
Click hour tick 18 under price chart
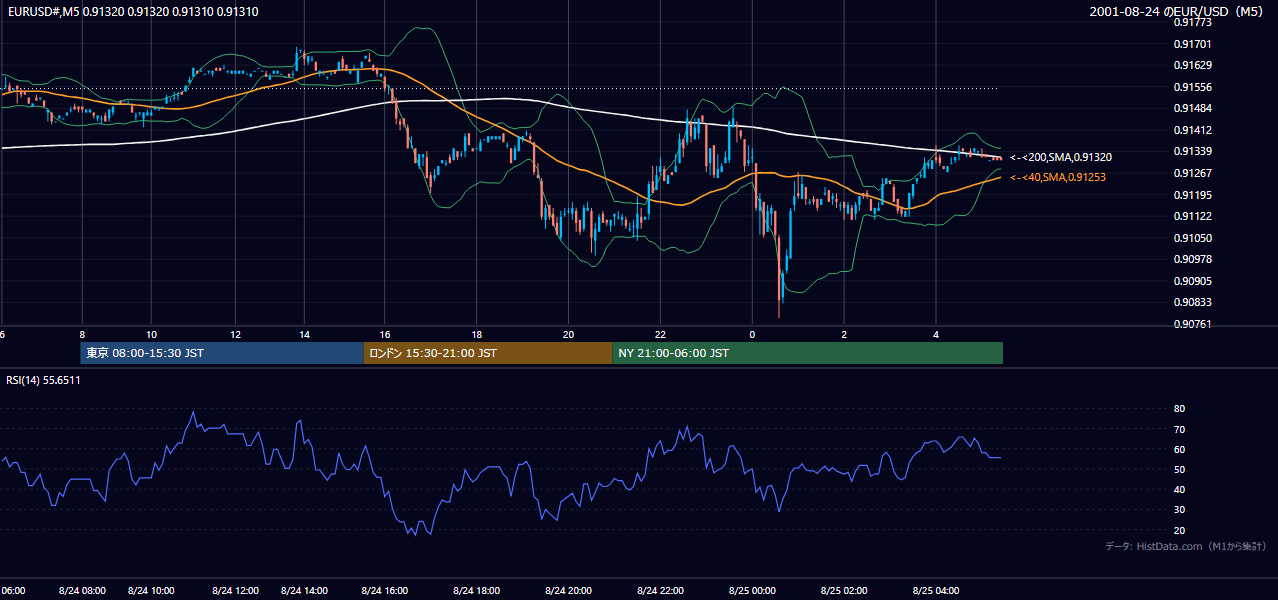click(x=477, y=334)
